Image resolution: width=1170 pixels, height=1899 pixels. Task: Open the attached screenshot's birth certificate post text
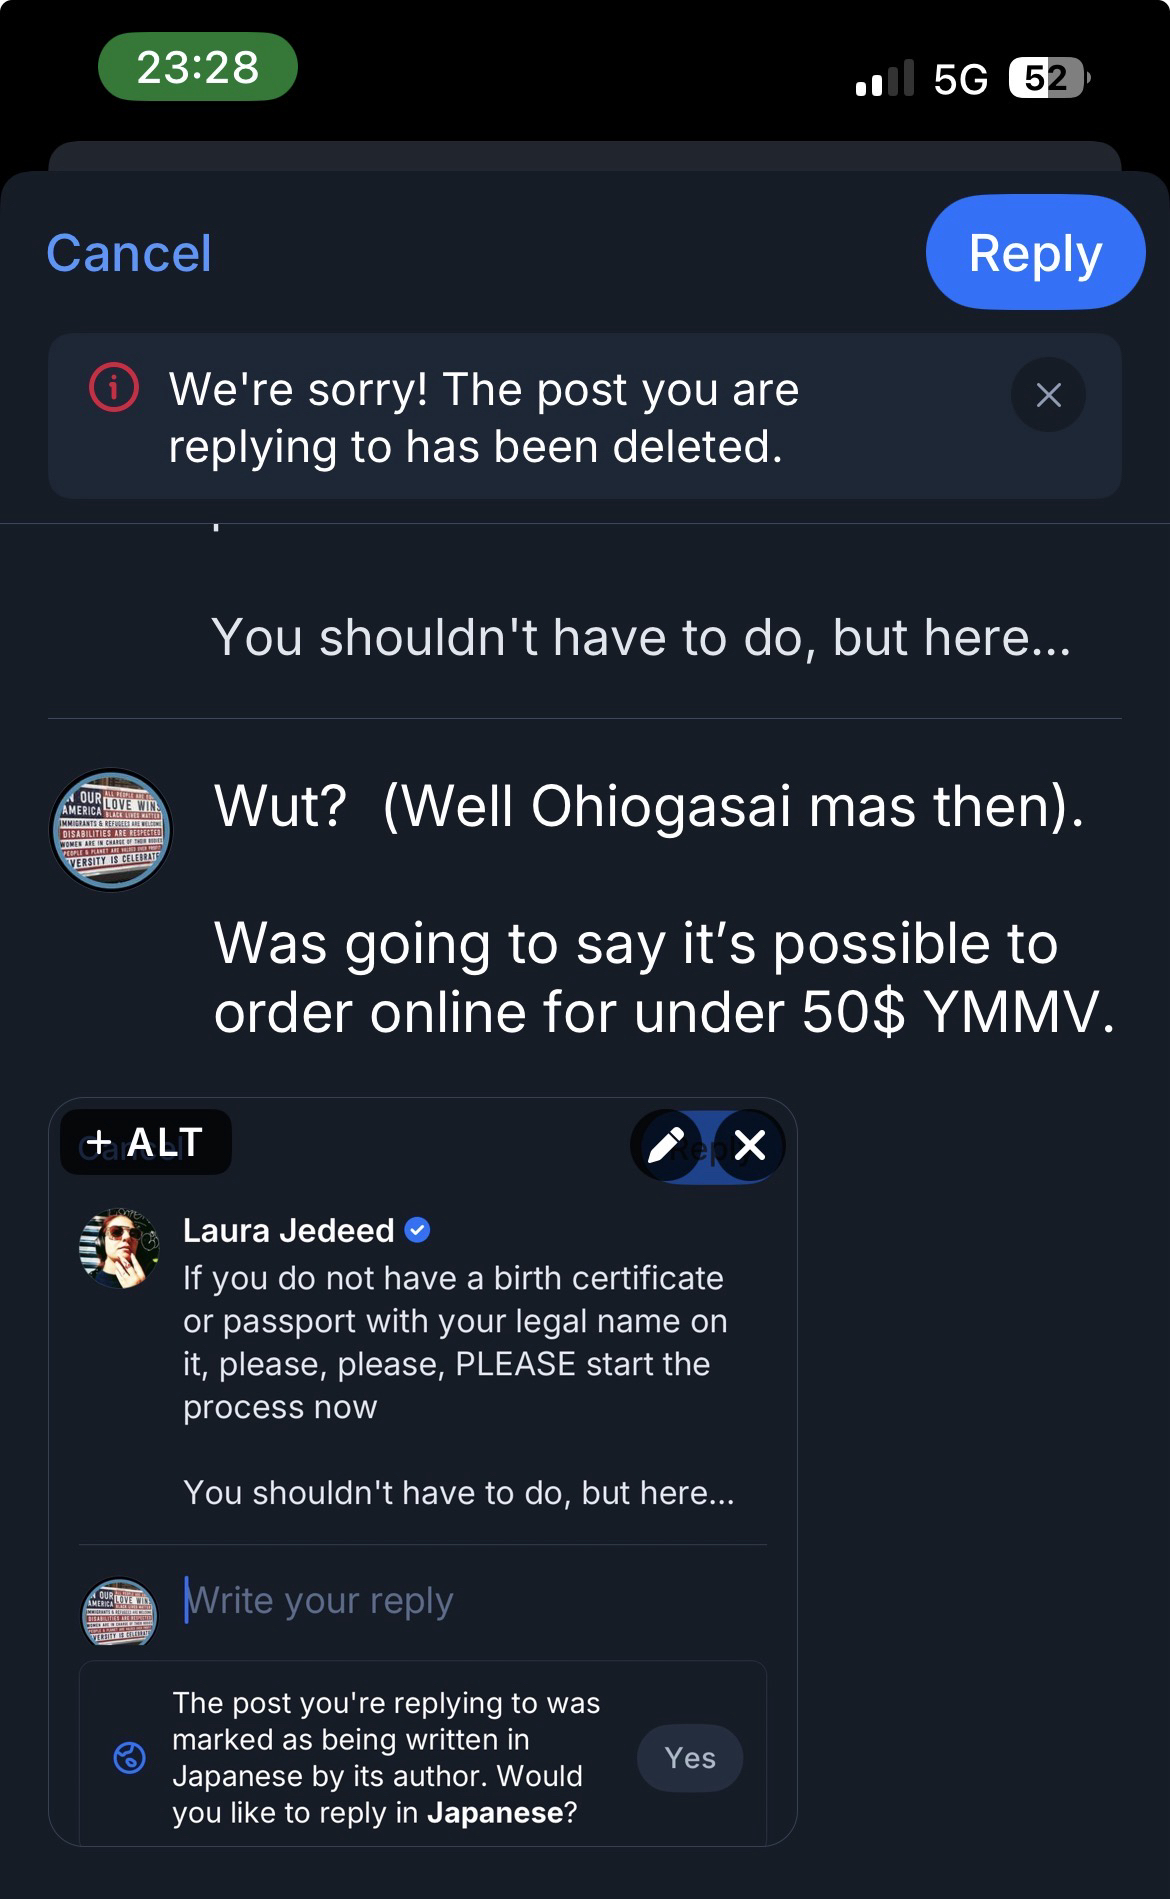(x=455, y=1342)
